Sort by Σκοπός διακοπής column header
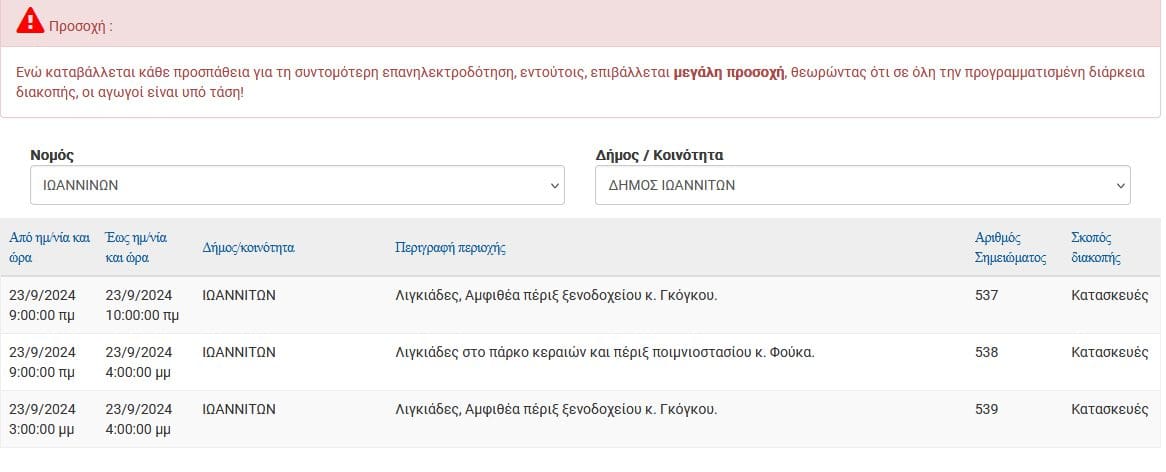 pos(1096,248)
